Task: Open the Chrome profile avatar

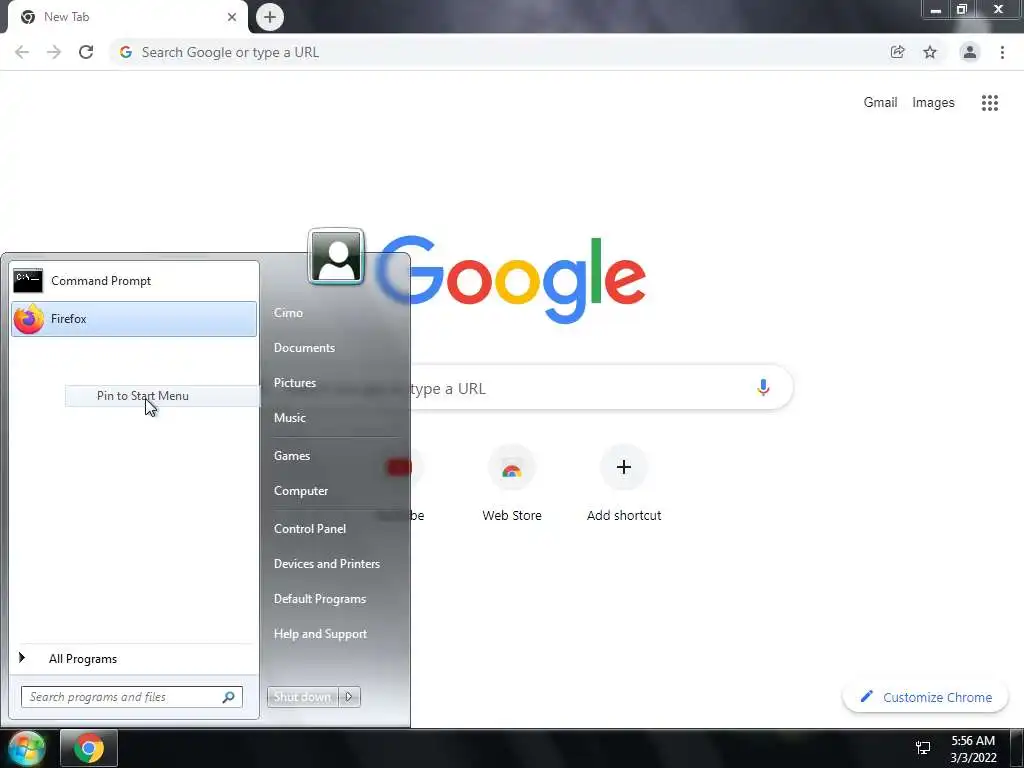Action: [970, 52]
